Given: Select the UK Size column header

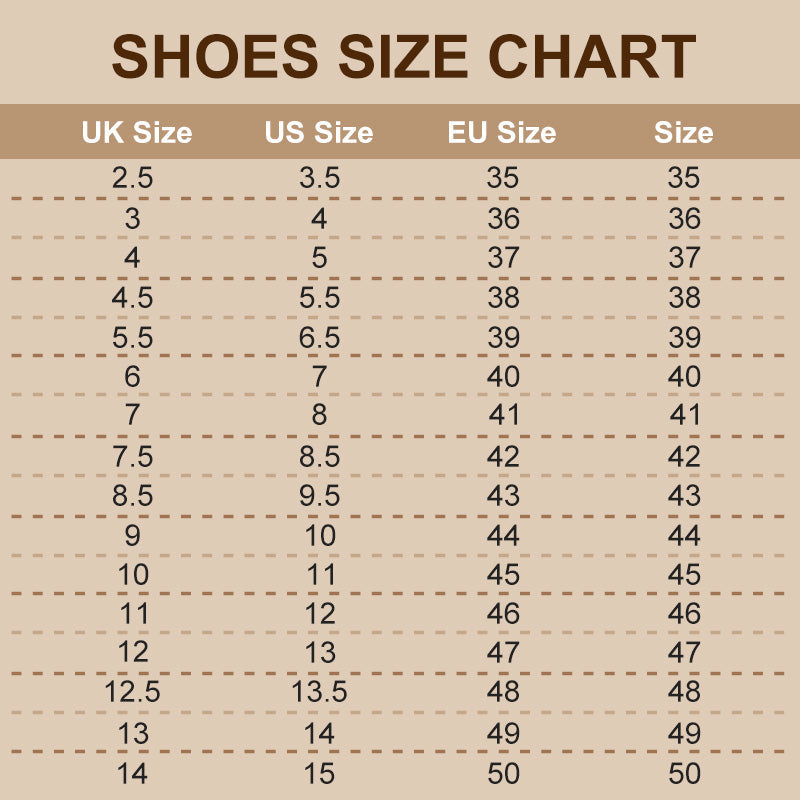Looking at the screenshot, I should tap(137, 133).
